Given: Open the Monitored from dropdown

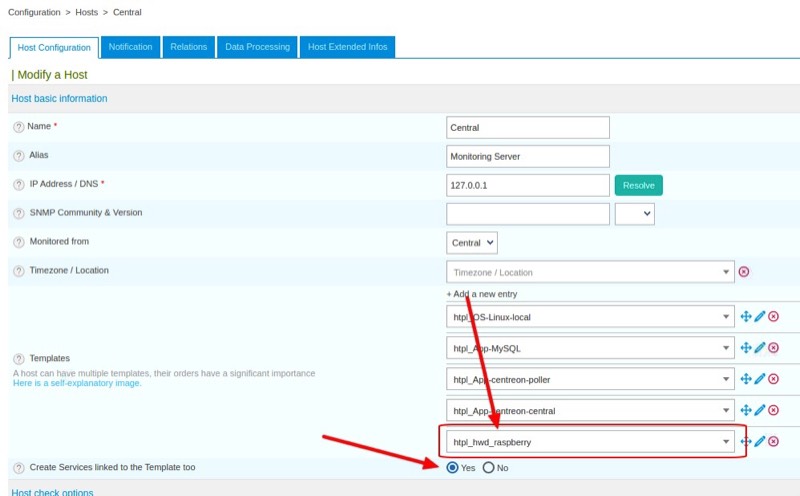Looking at the screenshot, I should pos(472,243).
